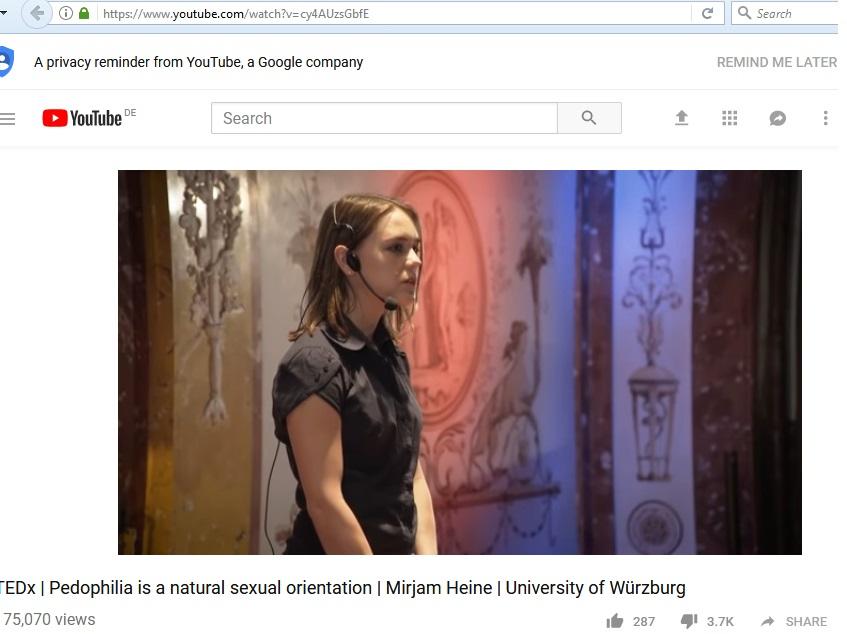Click into the YouTube Search field
Image resolution: width=847 pixels, height=634 pixels.
tap(384, 118)
